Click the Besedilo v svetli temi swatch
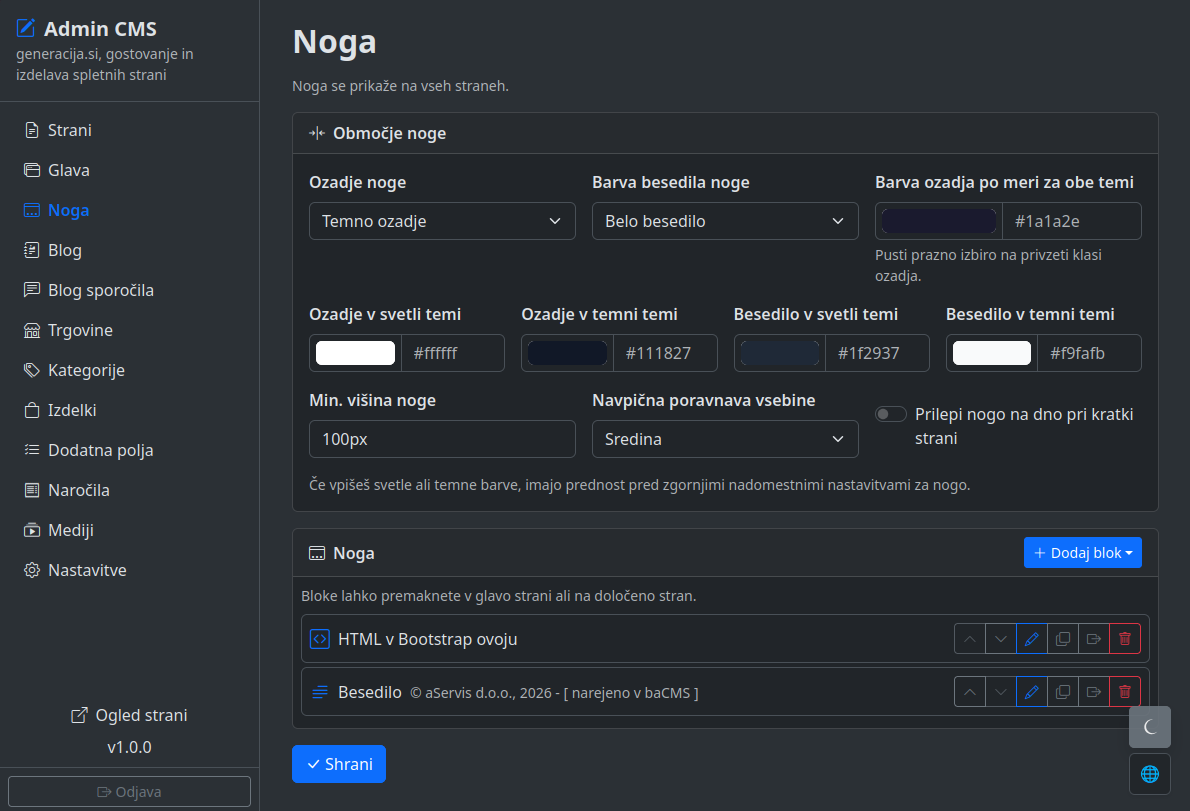Image resolution: width=1190 pixels, height=811 pixels. (x=779, y=353)
